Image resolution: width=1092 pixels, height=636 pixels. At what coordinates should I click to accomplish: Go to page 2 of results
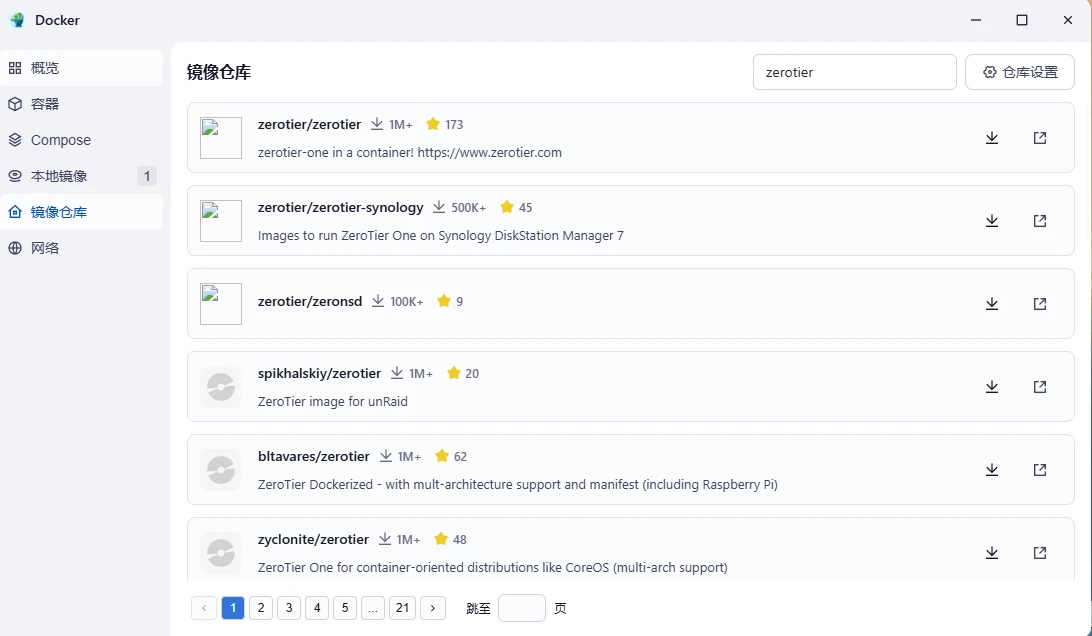coord(261,608)
